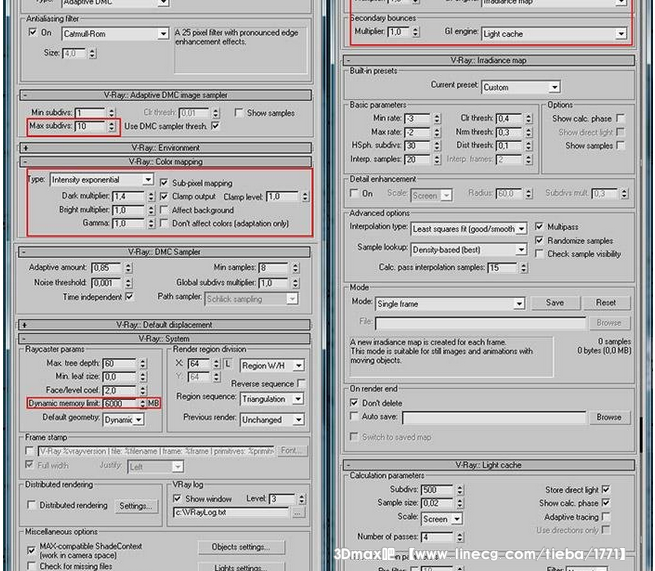Click the Bright multiplier spinner
655x571 pixels.
click(x=151, y=210)
